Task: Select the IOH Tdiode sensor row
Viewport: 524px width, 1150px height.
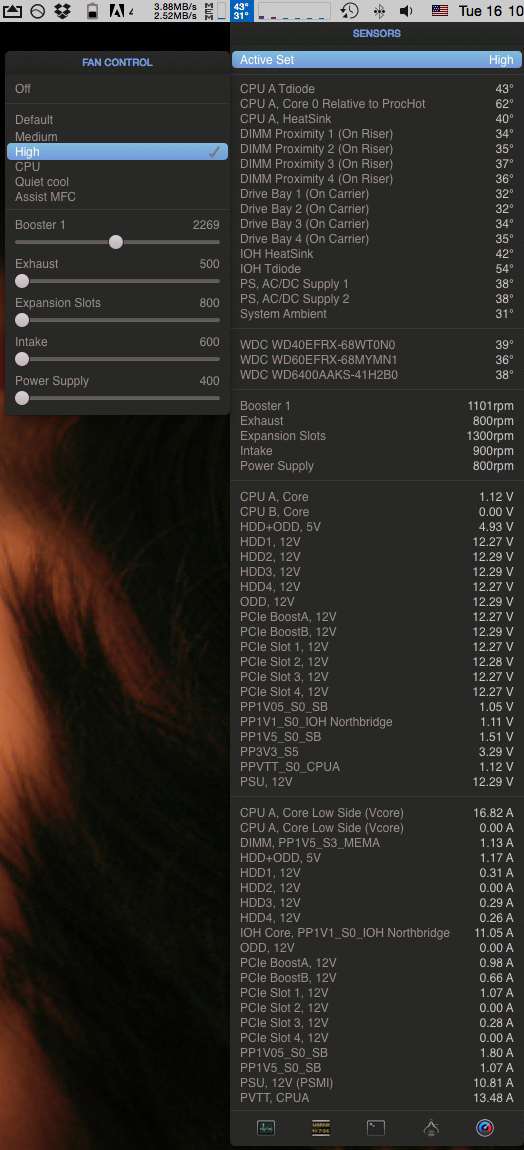Action: point(376,268)
